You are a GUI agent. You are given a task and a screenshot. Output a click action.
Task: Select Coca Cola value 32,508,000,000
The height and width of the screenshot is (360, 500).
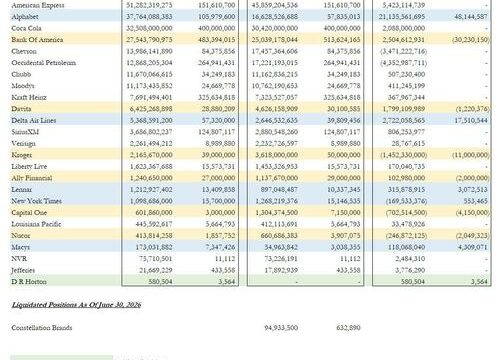pyautogui.click(x=149, y=28)
